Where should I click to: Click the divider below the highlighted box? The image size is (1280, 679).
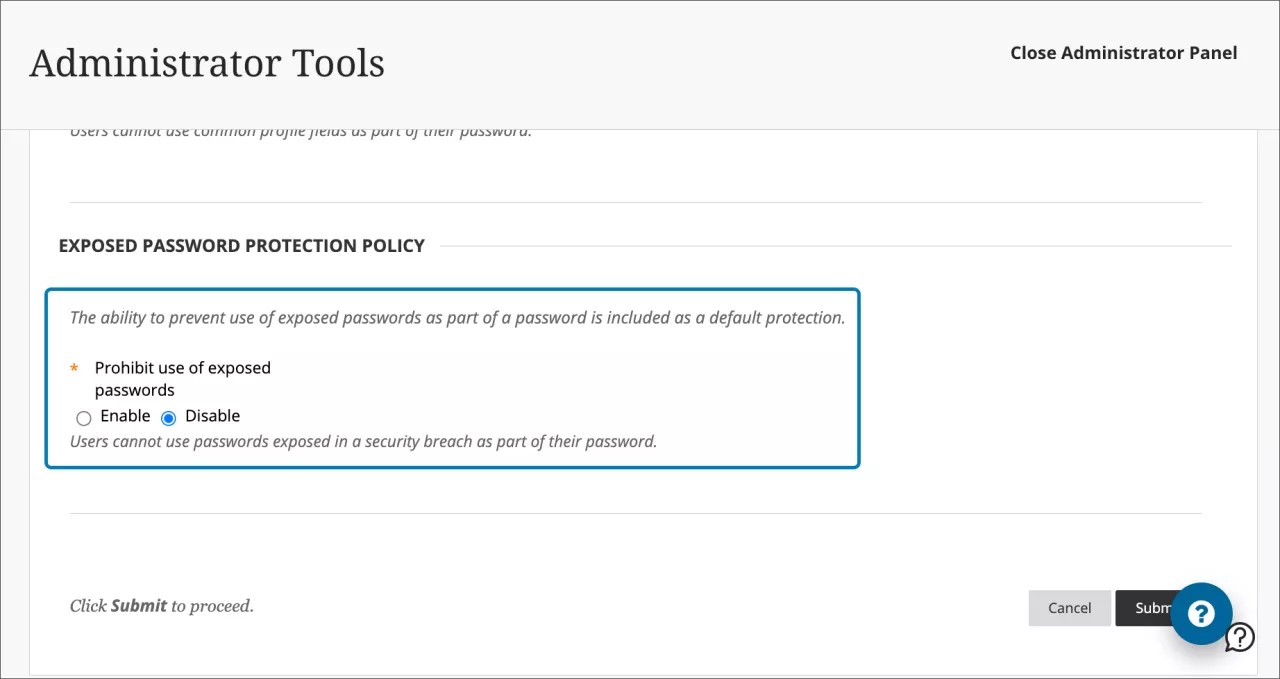636,513
